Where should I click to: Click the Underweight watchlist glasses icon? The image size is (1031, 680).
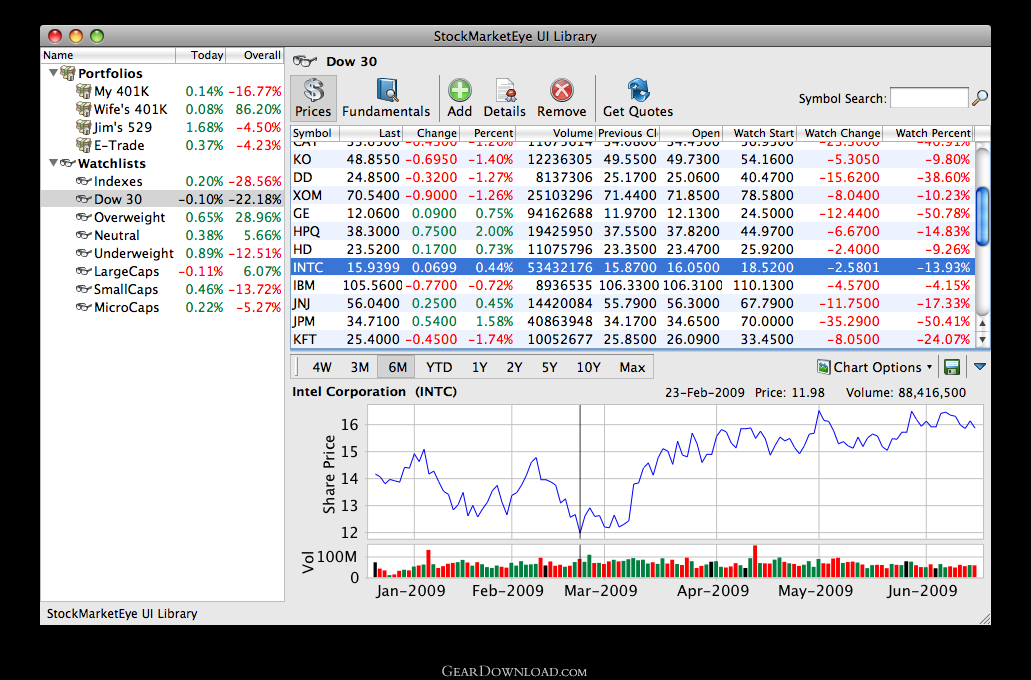point(83,253)
